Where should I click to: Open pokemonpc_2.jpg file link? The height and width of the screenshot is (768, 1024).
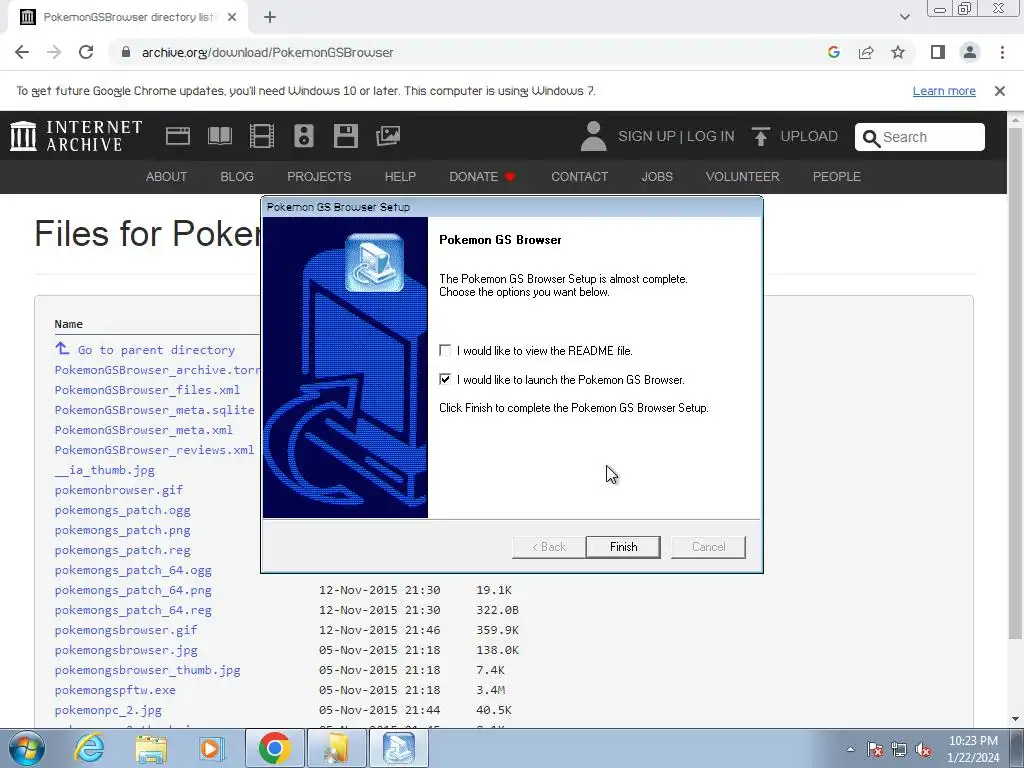[108, 710]
